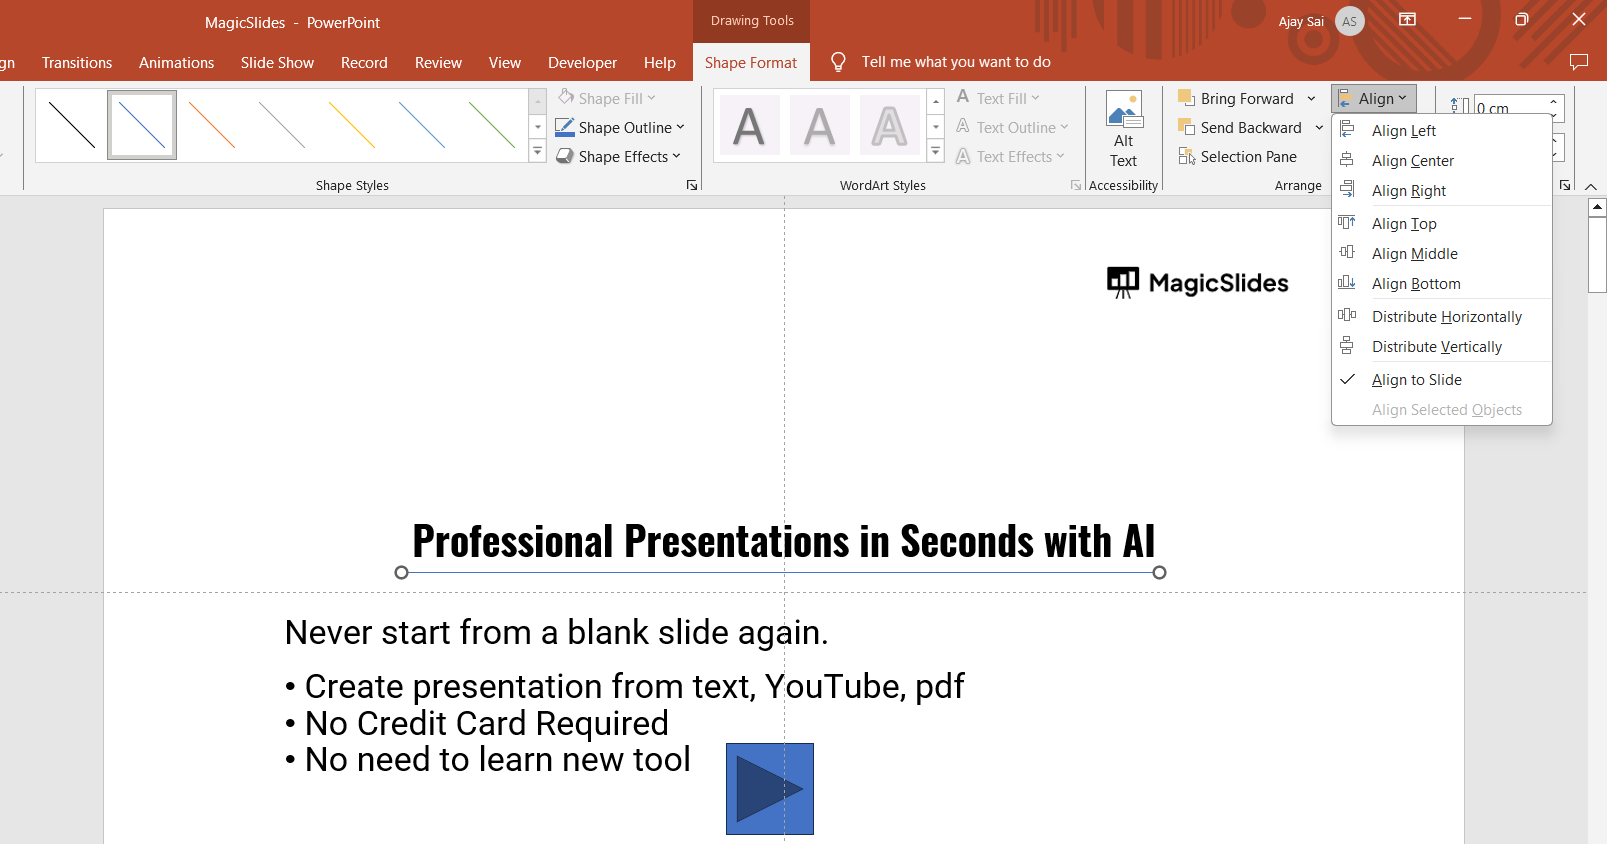Image resolution: width=1607 pixels, height=844 pixels.
Task: Open the Animations tab
Action: (177, 62)
